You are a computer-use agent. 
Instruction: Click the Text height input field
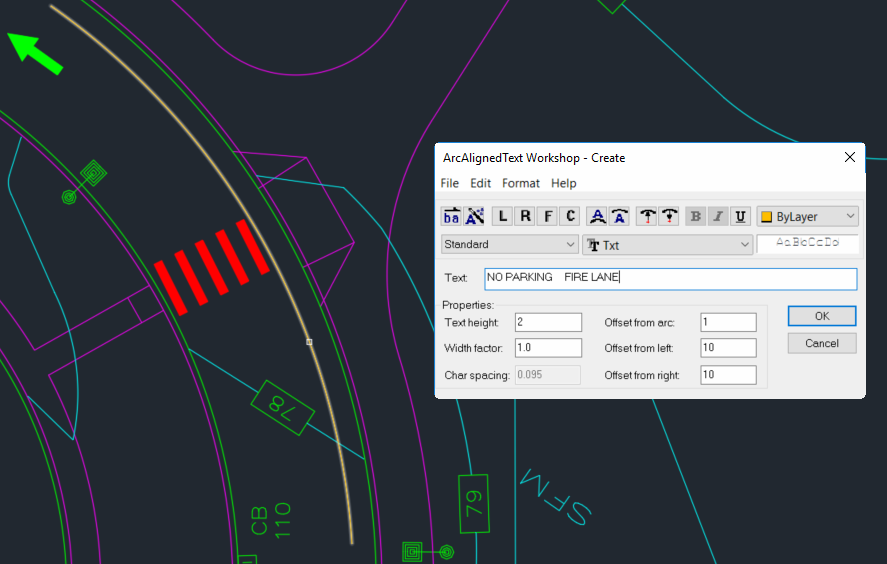tap(548, 322)
